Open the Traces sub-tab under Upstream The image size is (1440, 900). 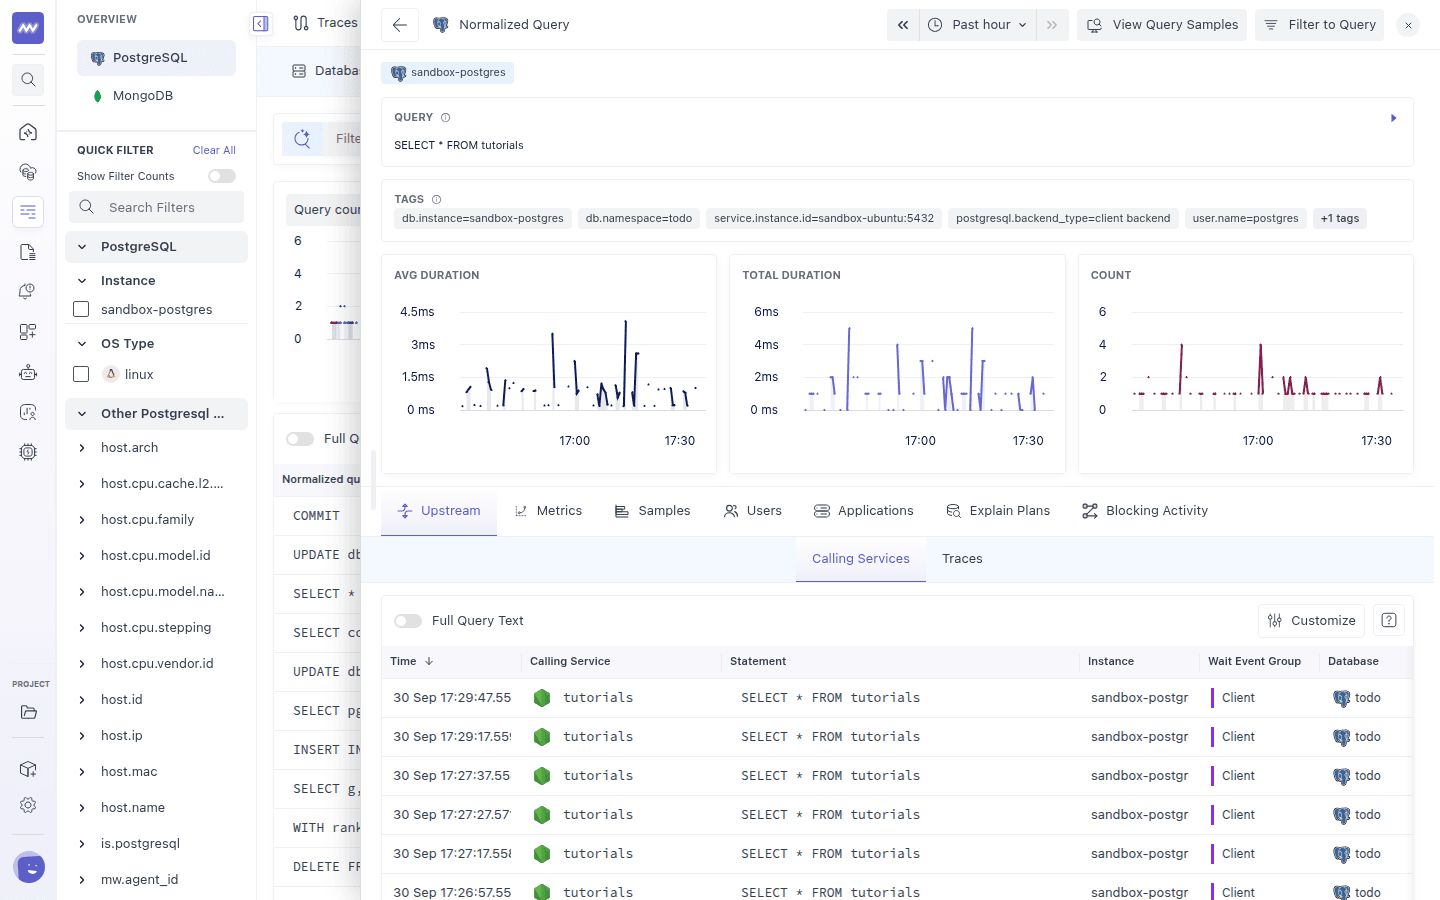[x=962, y=559]
